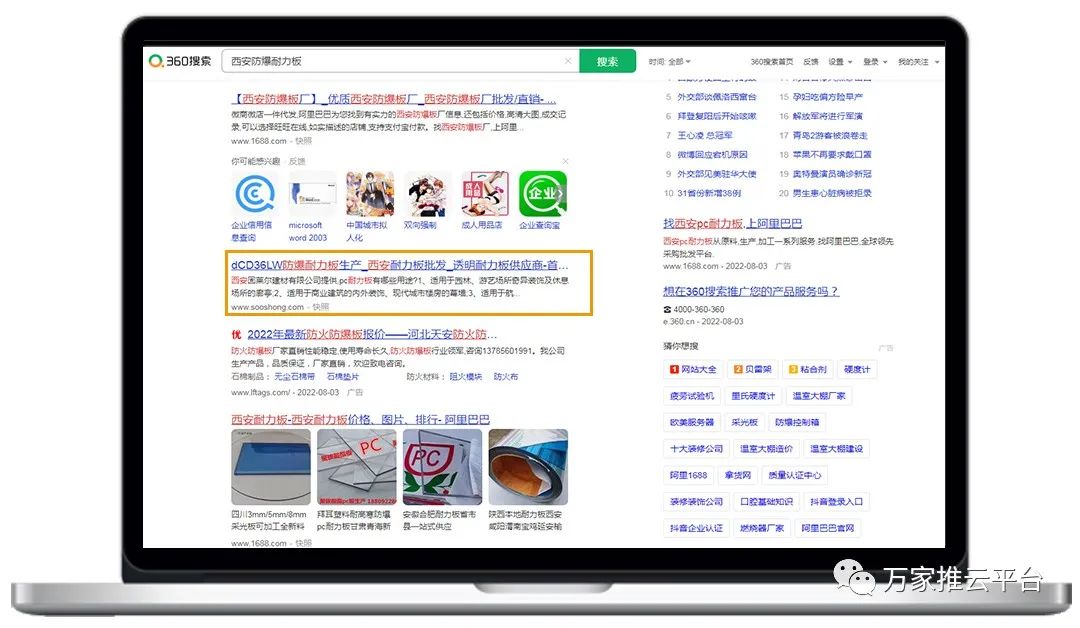Open the 找西安pc耐力板,上阿里巴巴 ad link
This screenshot has width=1080, height=628.
coord(732,224)
